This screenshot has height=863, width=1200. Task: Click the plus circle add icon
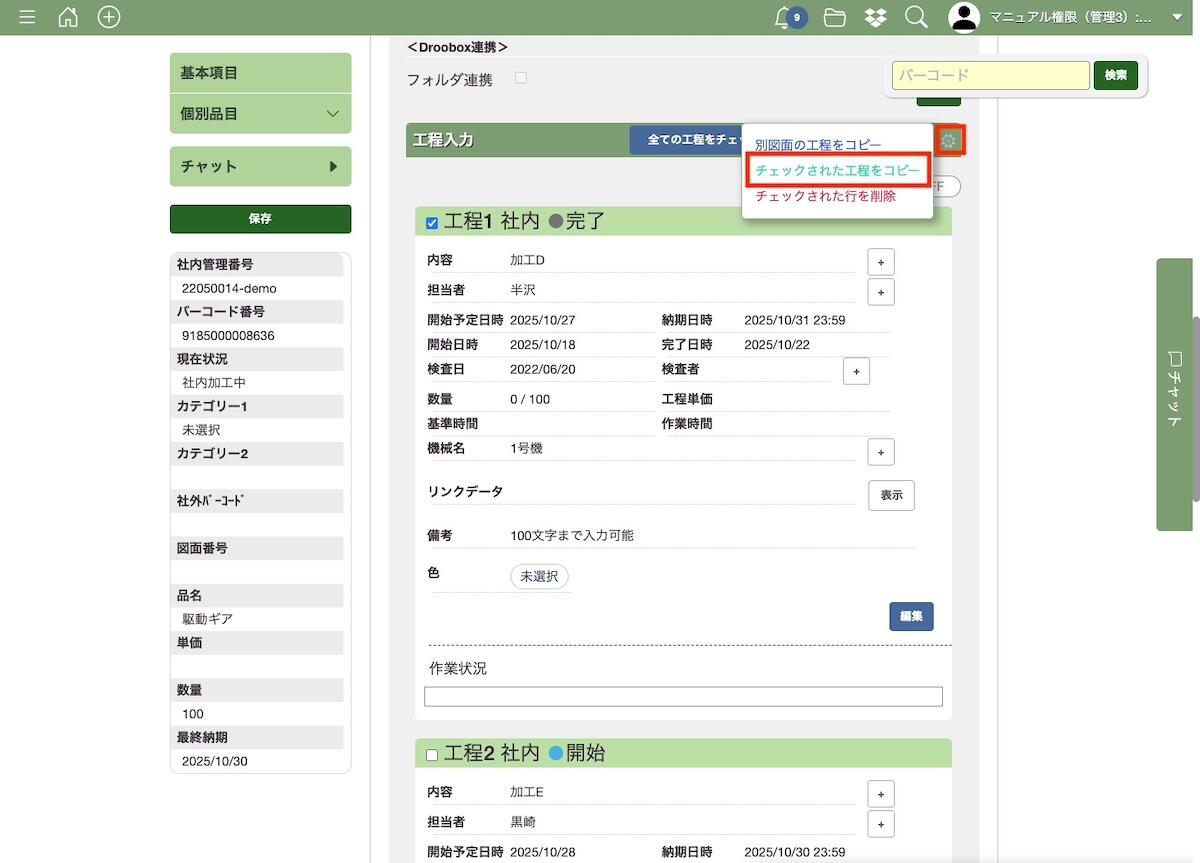109,17
